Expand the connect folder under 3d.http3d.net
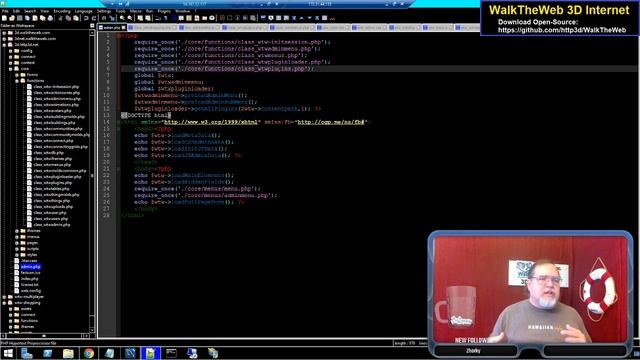Viewport: 640px width, 360px height. 11,57
